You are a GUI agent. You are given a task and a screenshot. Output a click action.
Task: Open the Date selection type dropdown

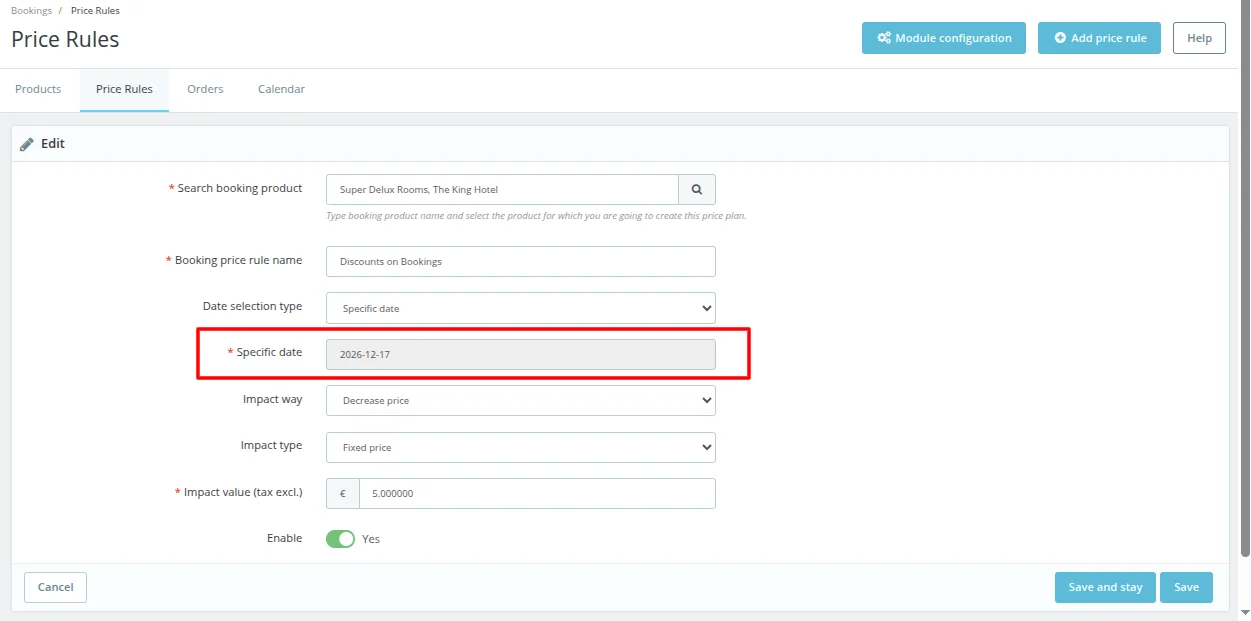point(521,308)
